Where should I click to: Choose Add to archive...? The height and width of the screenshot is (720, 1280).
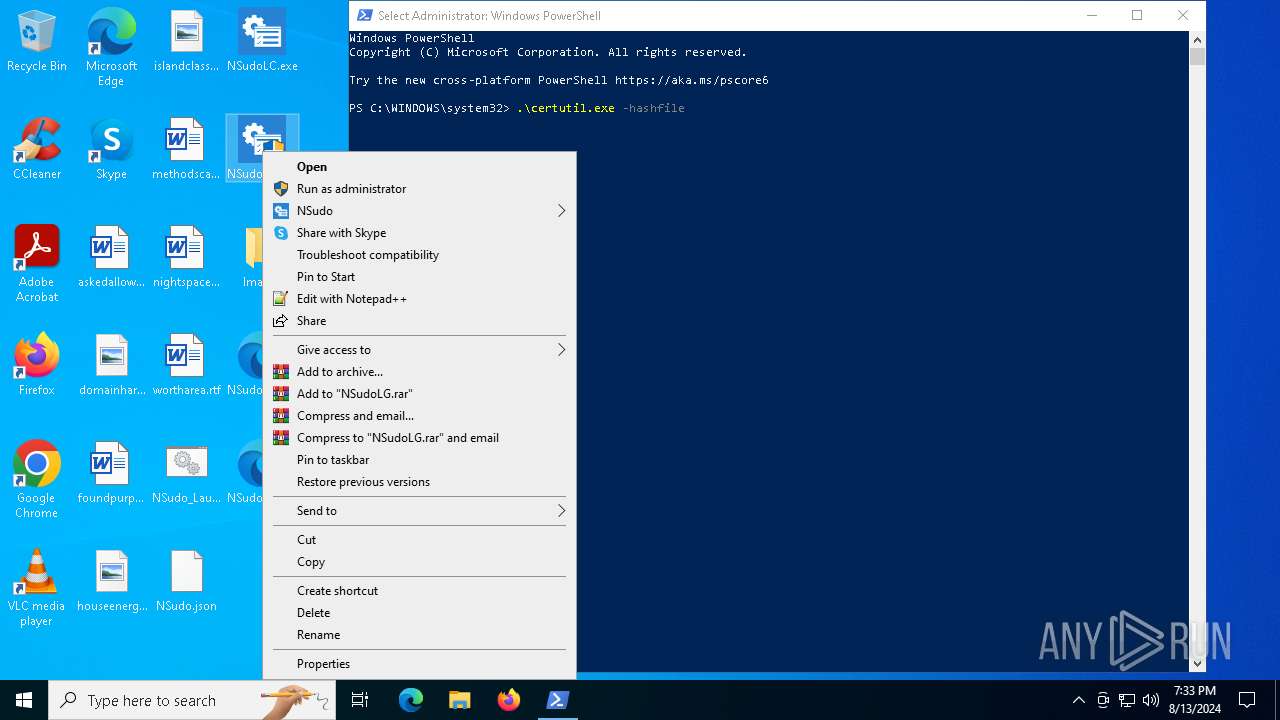coord(420,372)
